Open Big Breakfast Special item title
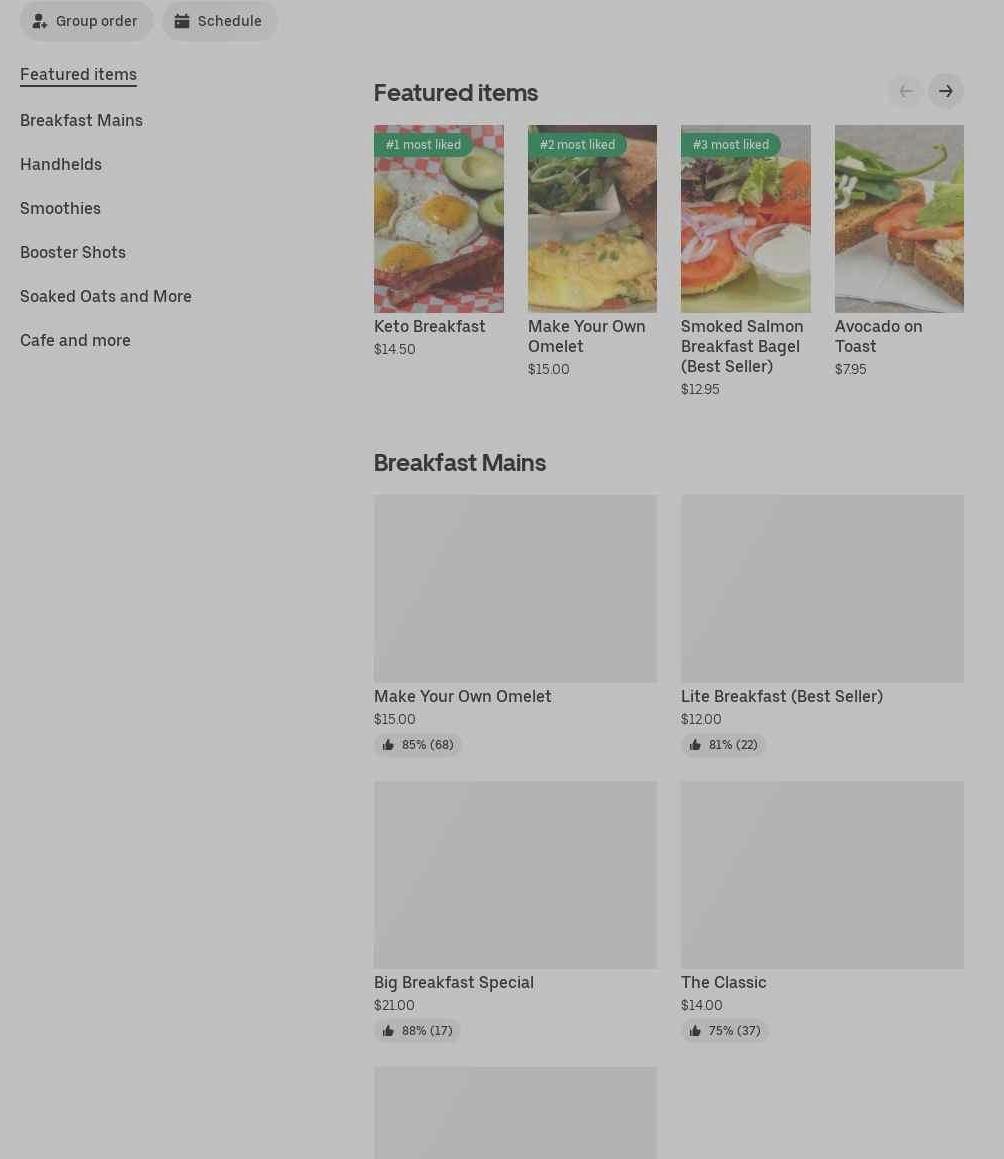 tap(454, 982)
